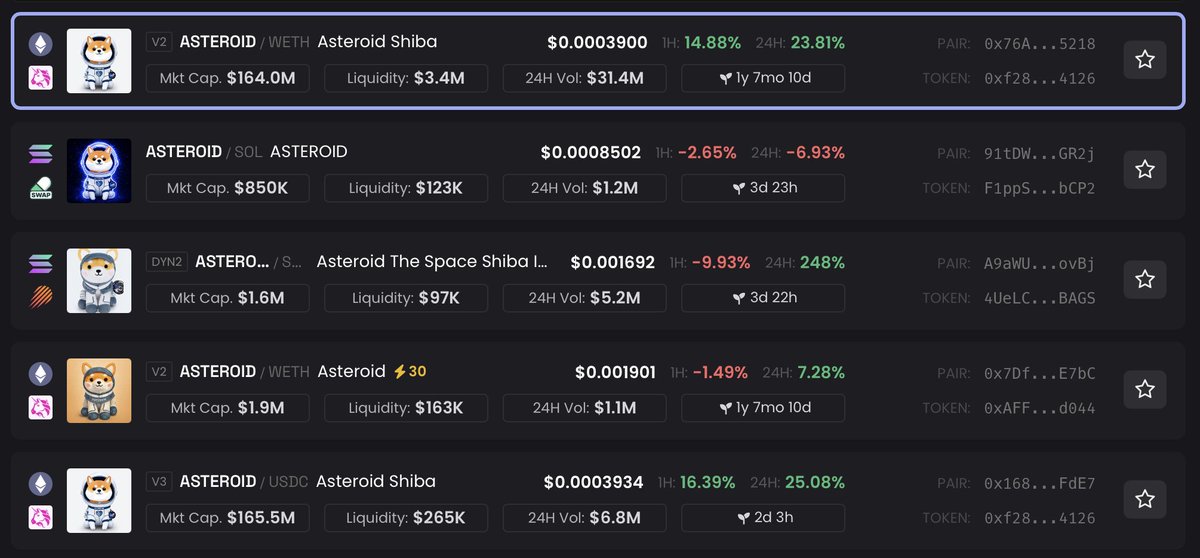Screen dimensions: 1200x558
Task: Click the V3 label on ASTEROID/USDC row
Action: pyautogui.click(x=159, y=482)
